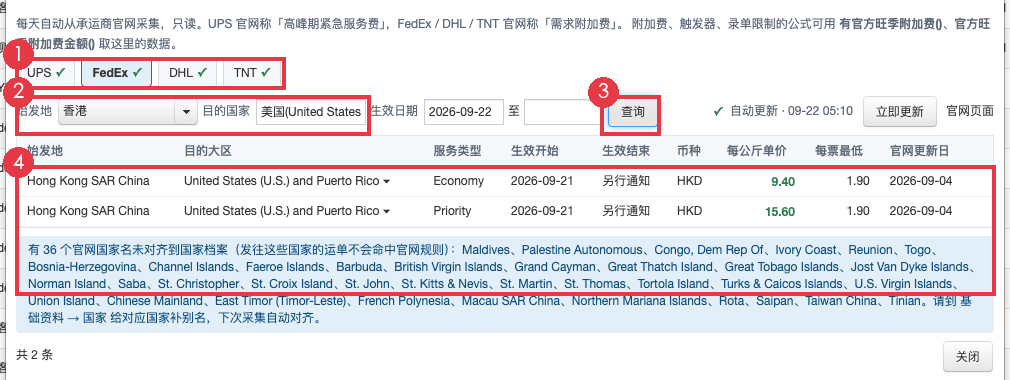Viewport: 1010px width, 380px height.
Task: Switch to the TNT carrier tab
Action: pos(252,73)
